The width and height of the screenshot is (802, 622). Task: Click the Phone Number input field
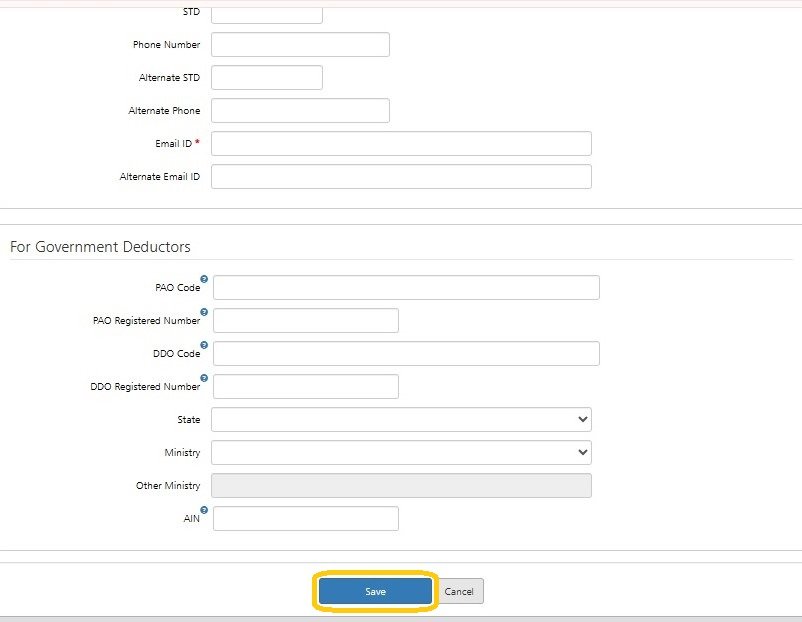(x=300, y=44)
